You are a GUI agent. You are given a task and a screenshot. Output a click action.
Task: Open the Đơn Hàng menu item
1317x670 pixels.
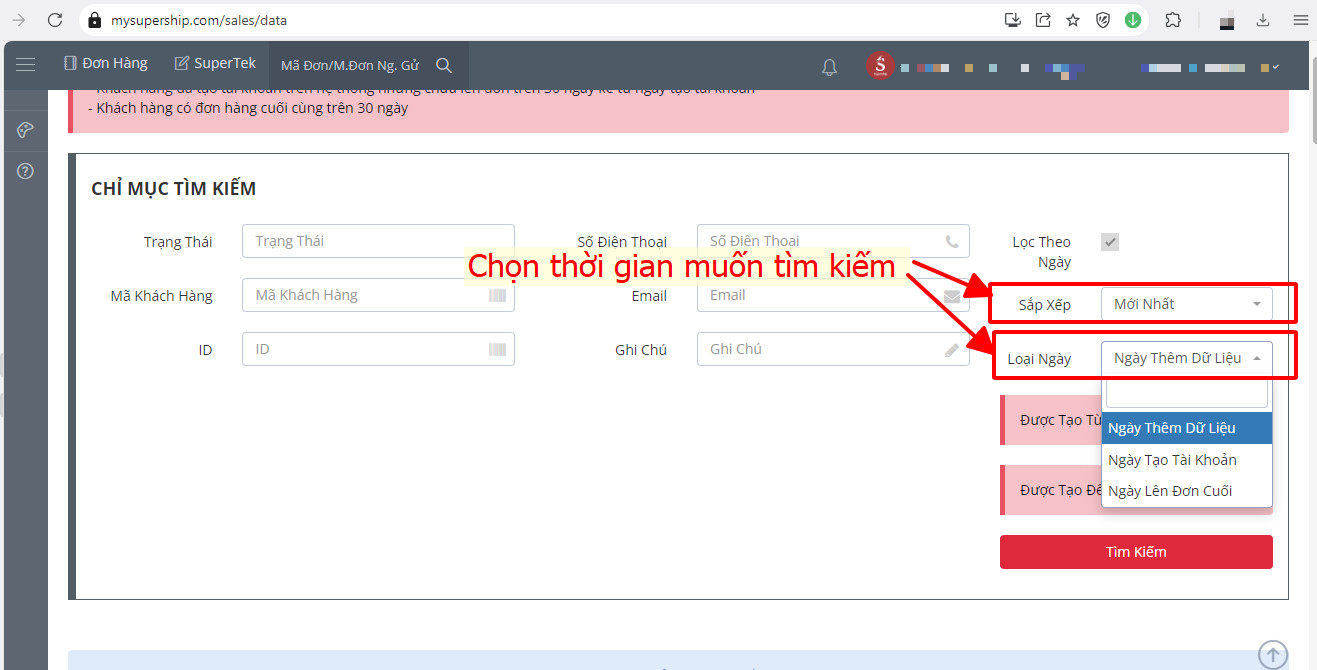point(105,62)
